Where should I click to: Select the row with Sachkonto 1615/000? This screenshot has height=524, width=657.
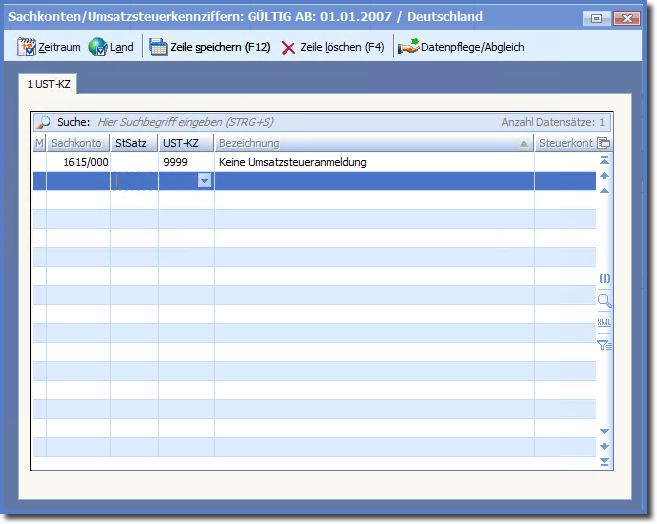(x=85, y=161)
